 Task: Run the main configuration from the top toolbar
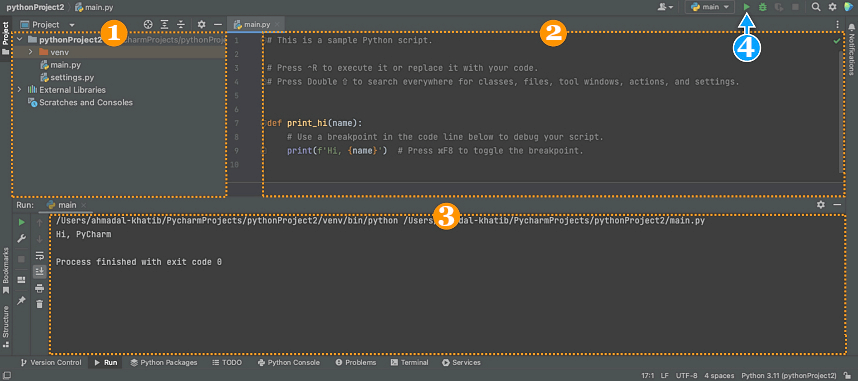coord(746,7)
